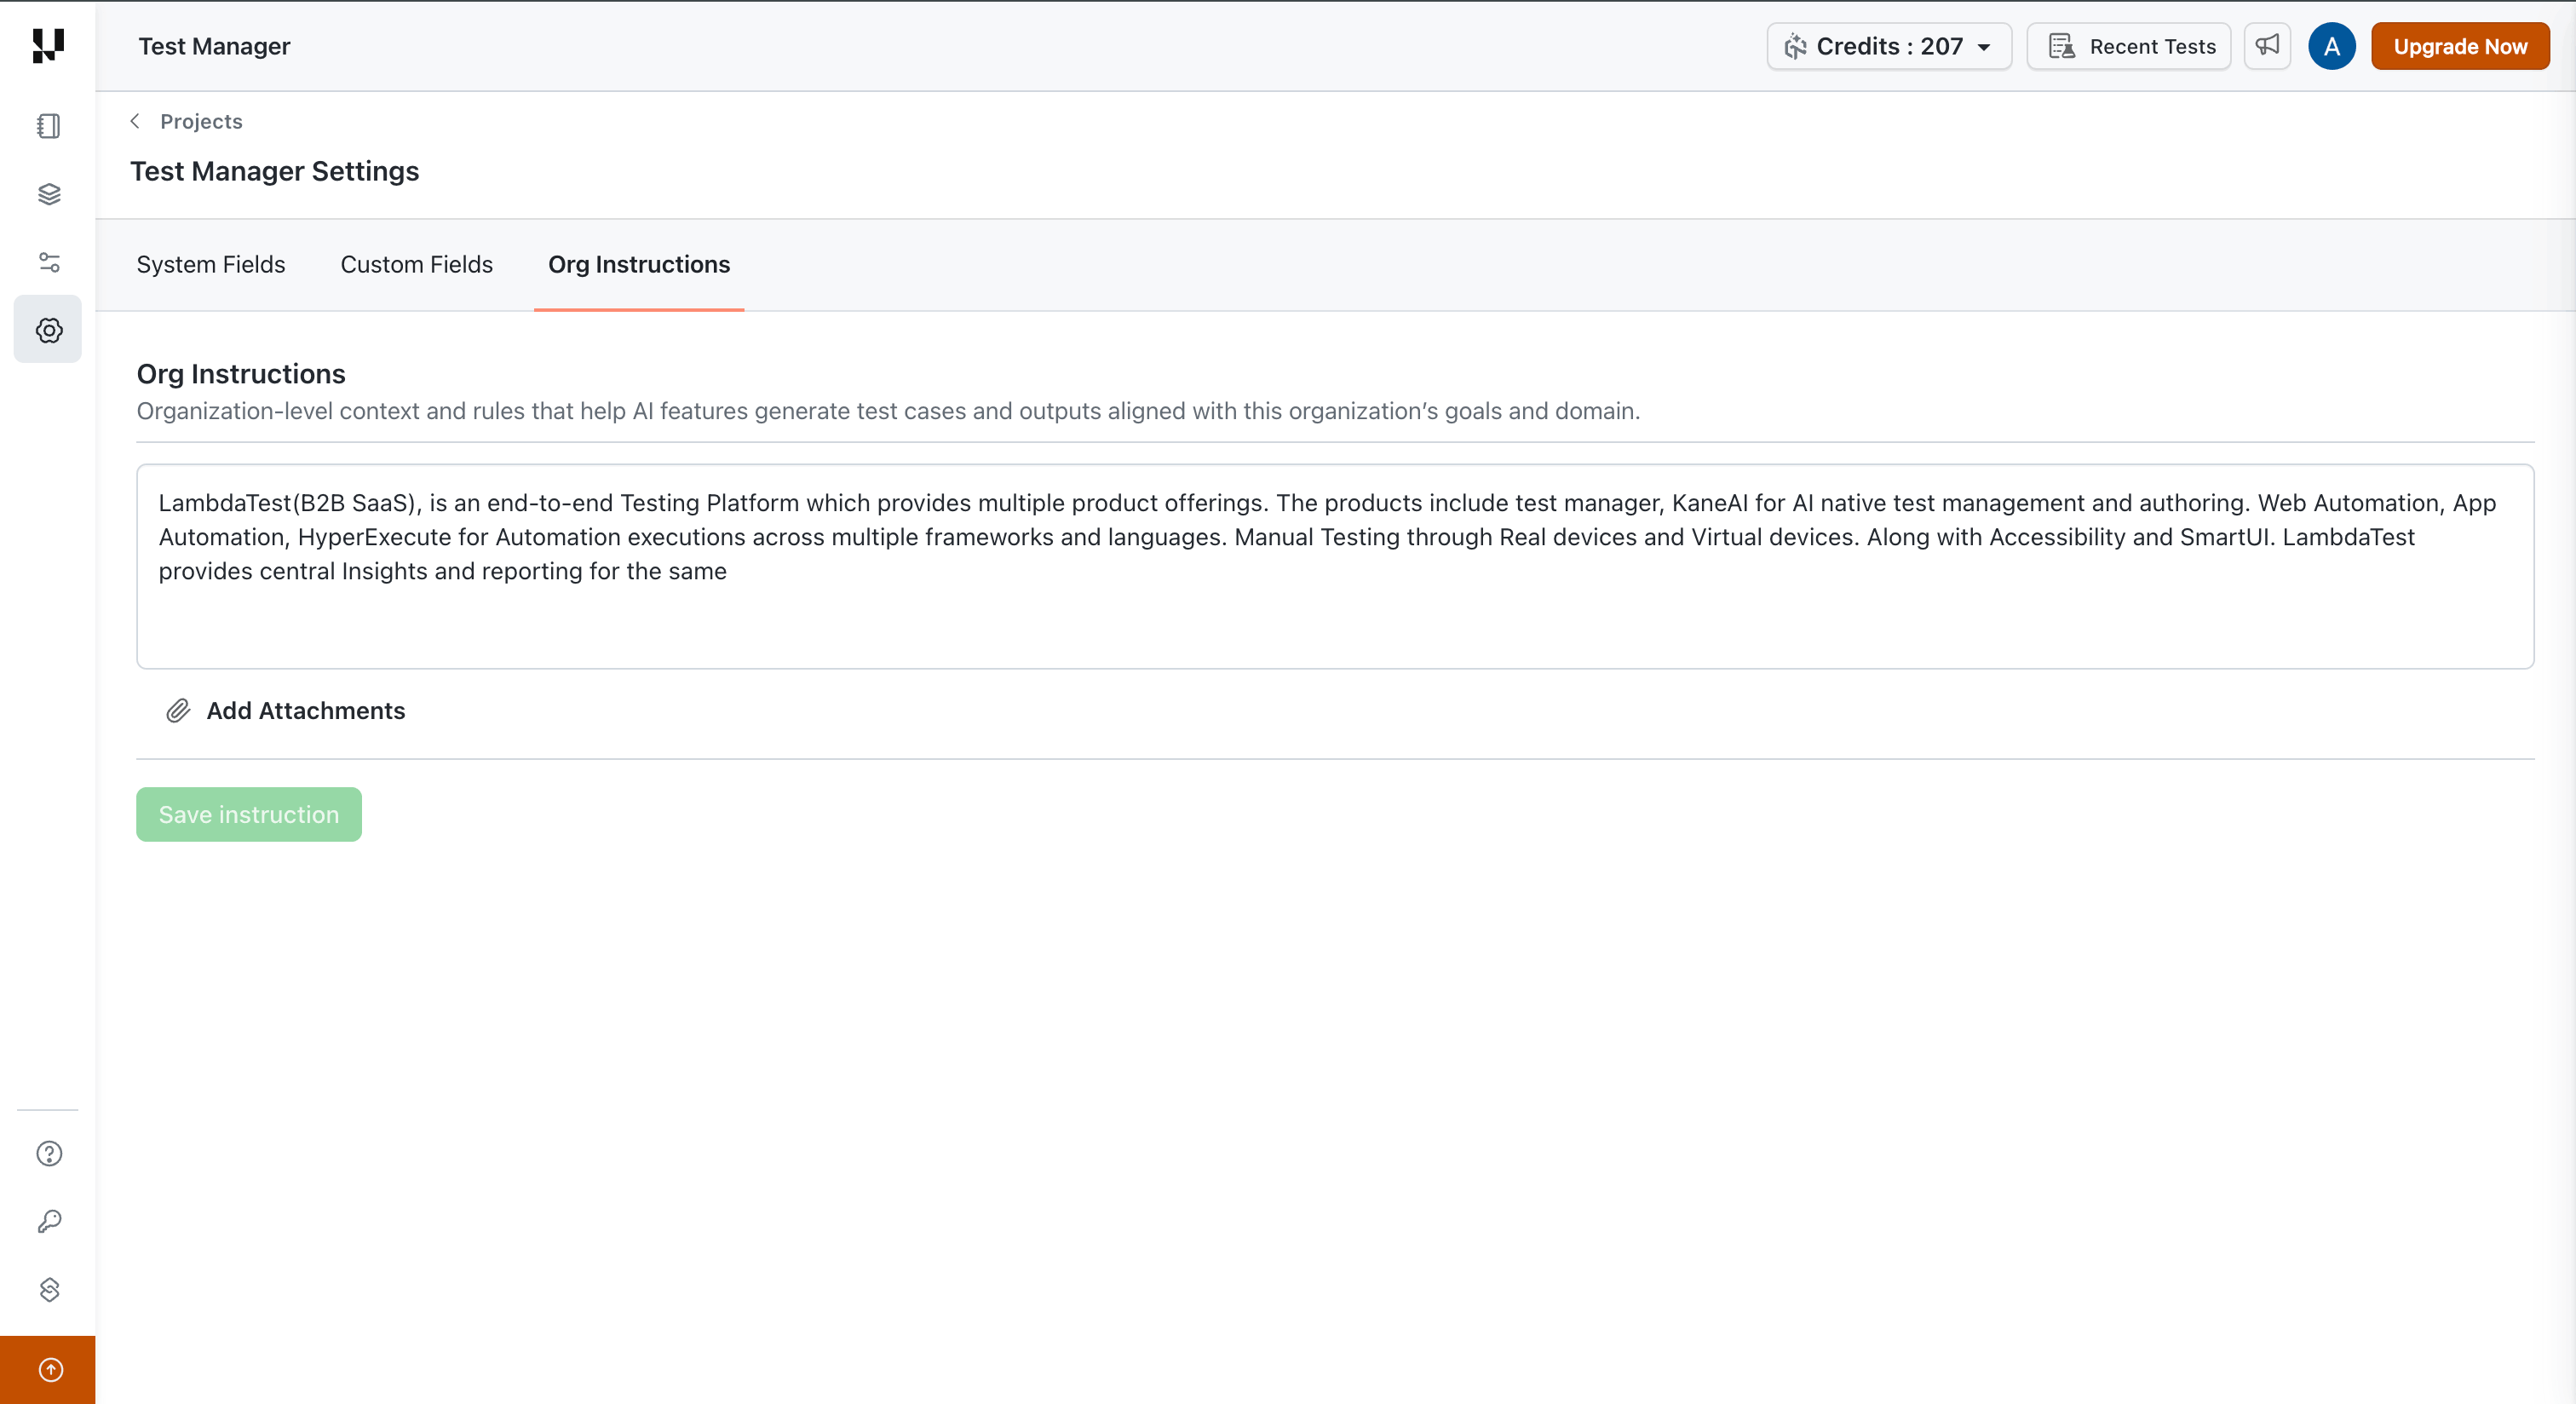Switch to the System Fields tab
Viewport: 2576px width, 1404px height.
tap(210, 264)
